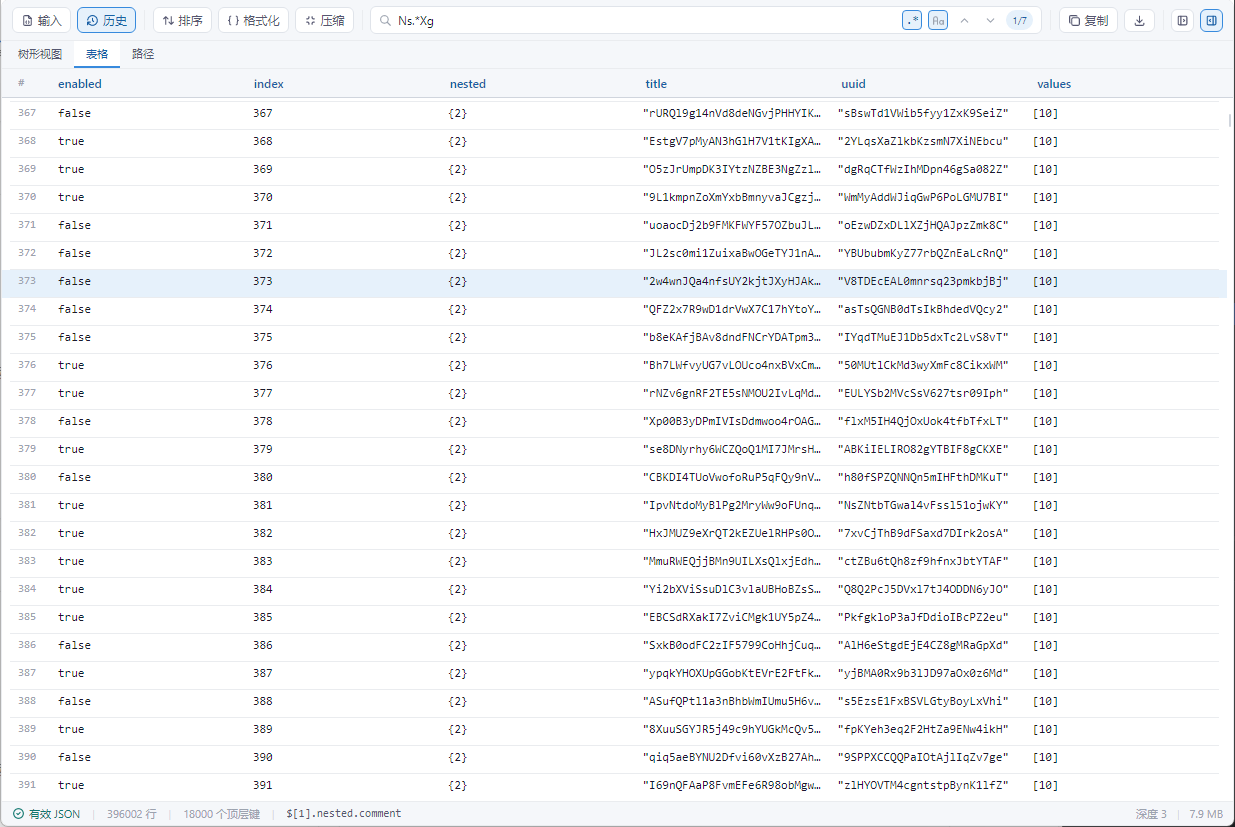1235x827 pixels.
Task: Expand values [10] in row 388
Action: [1045, 701]
